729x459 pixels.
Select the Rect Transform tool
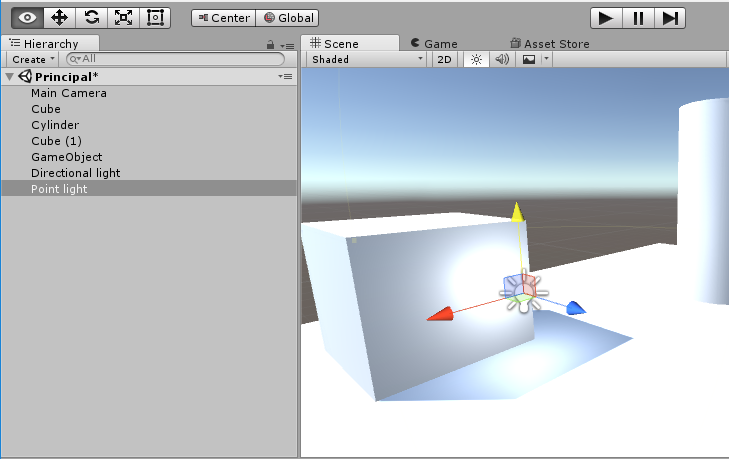click(155, 18)
